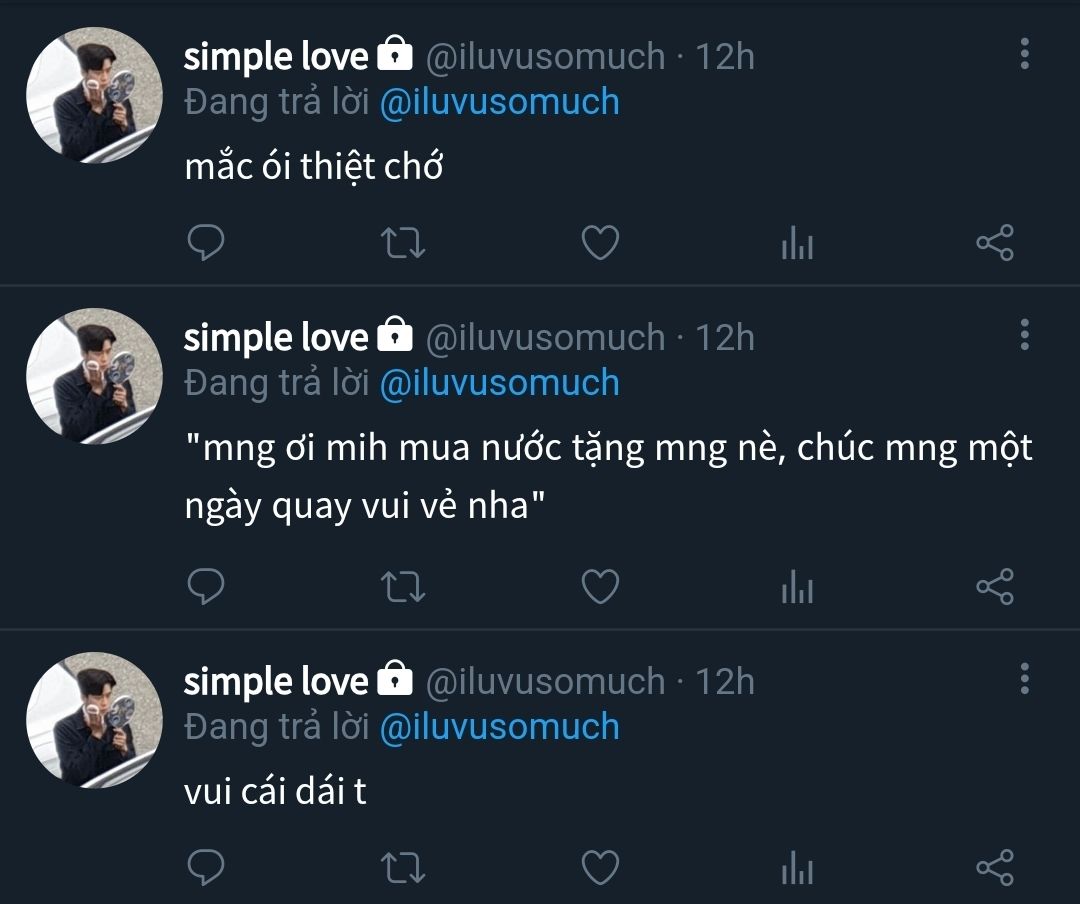This screenshot has width=1080, height=904.
Task: Share the "vui cái dái t" tweet
Action: [995, 867]
